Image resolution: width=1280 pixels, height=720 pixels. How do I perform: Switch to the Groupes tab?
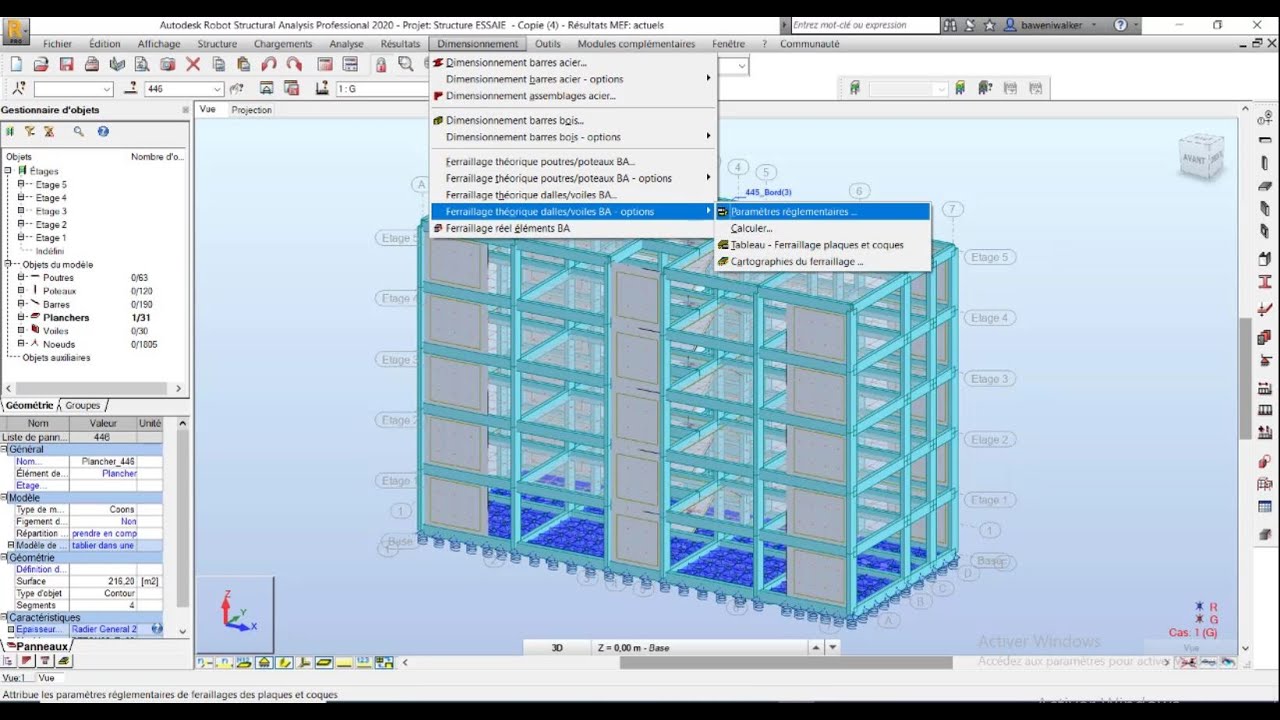[83, 405]
